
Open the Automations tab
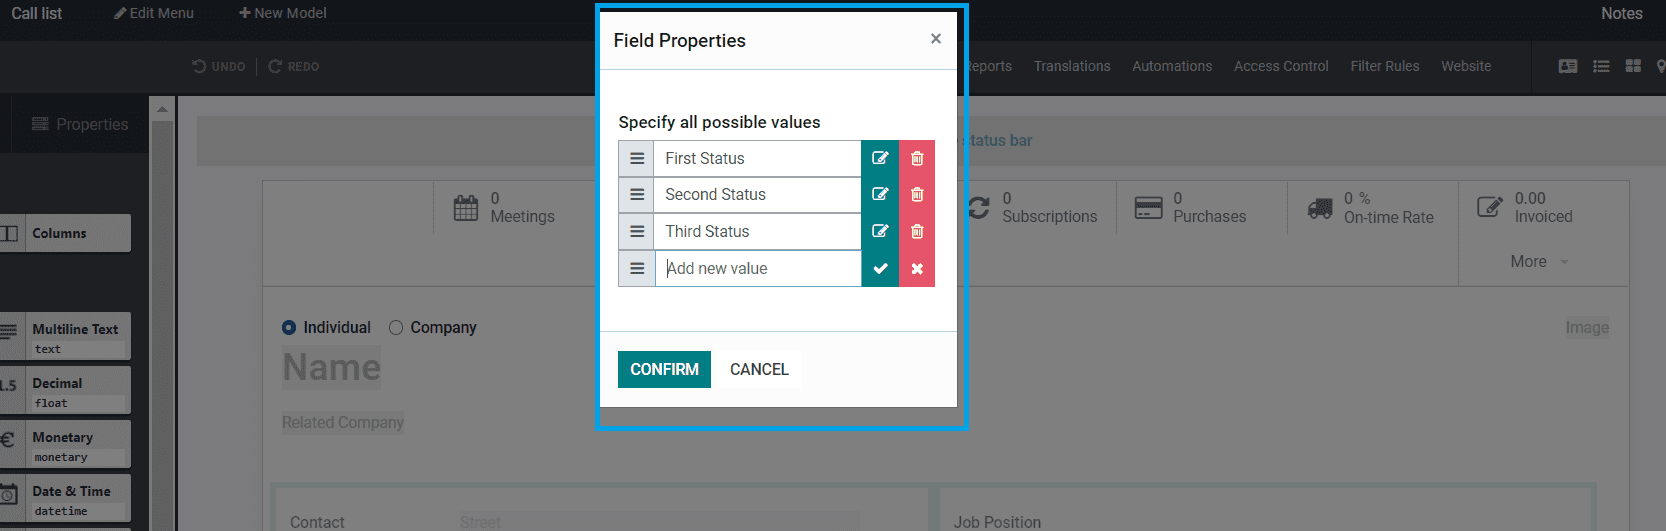[x=1172, y=66]
